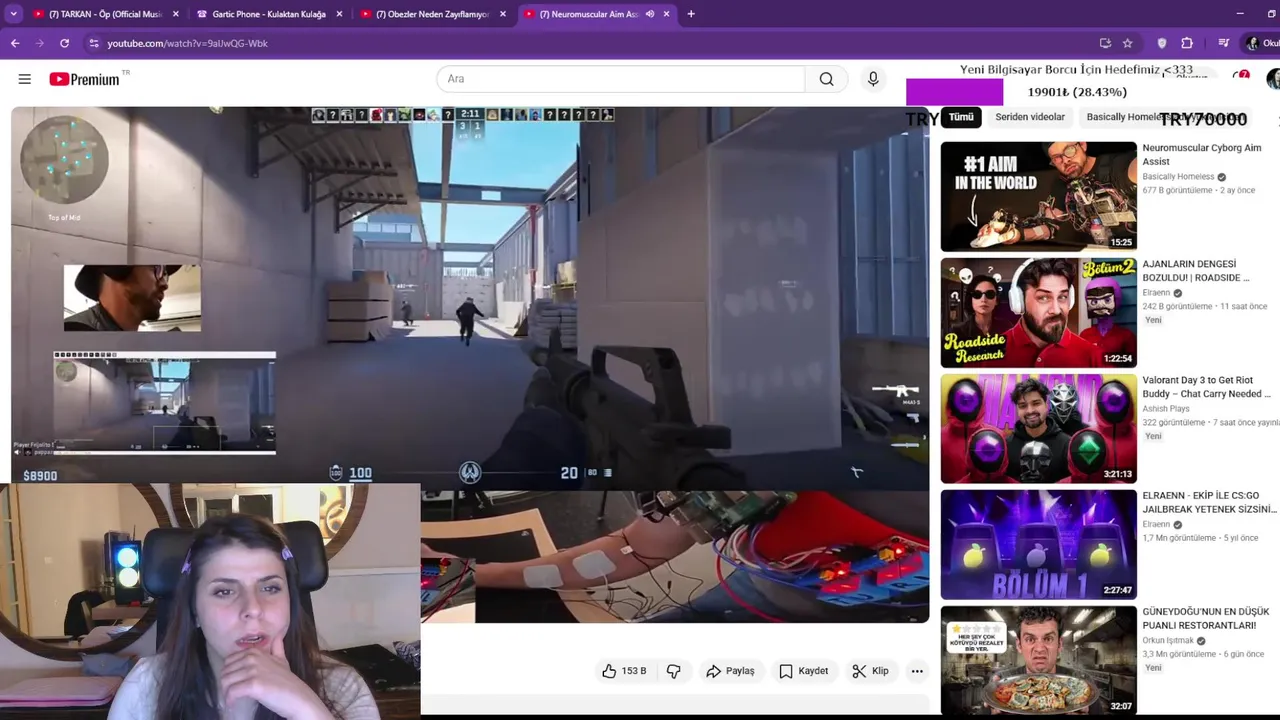Viewport: 1280px width, 720px height.
Task: Close the Obezler Neden Zayıflamıyor tab
Action: pyautogui.click(x=503, y=14)
